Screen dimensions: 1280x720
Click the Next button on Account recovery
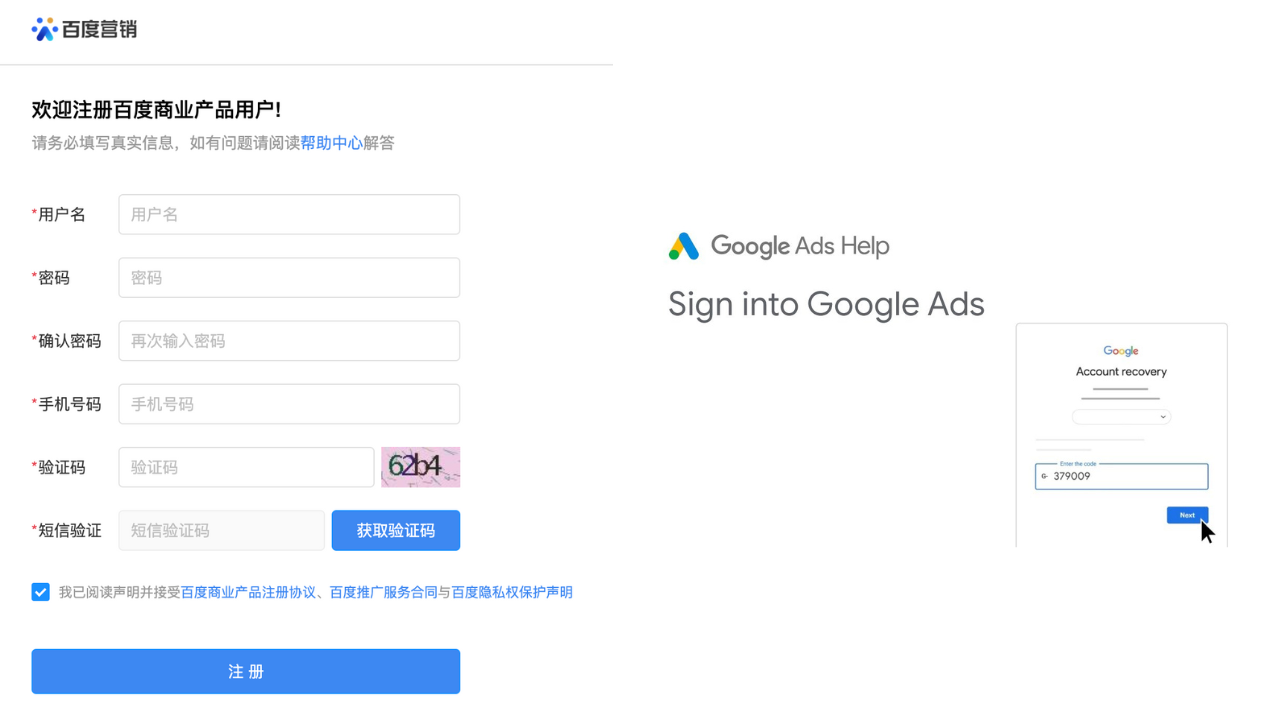tap(1187, 515)
